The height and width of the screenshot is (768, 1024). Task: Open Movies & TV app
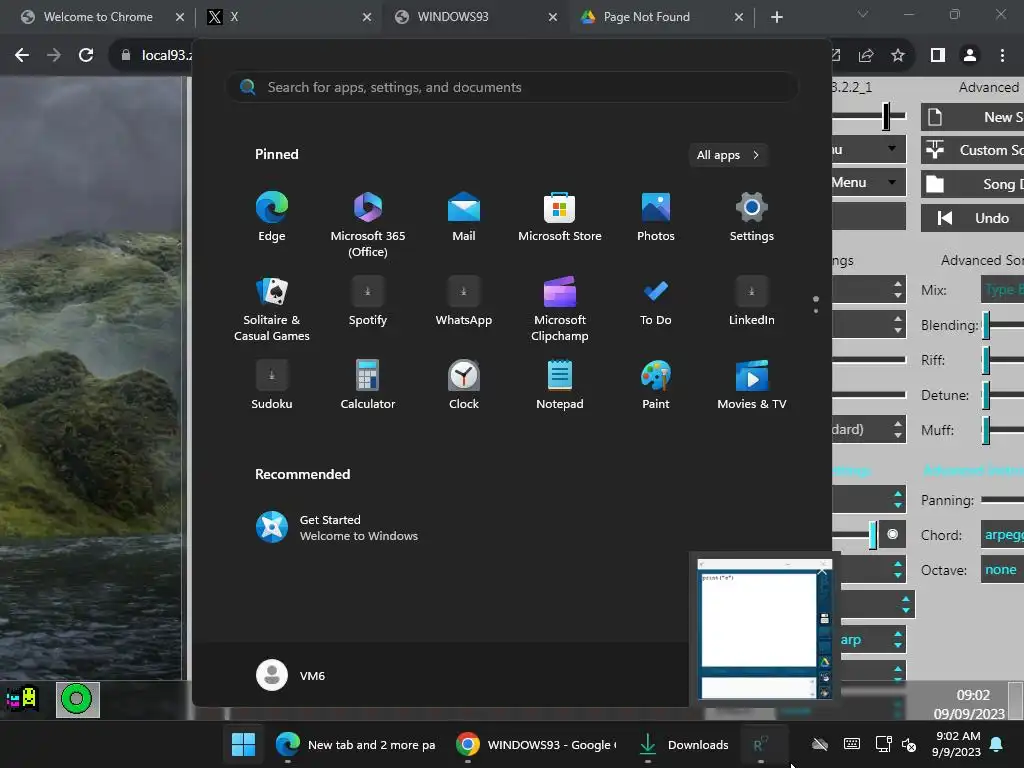pos(752,385)
